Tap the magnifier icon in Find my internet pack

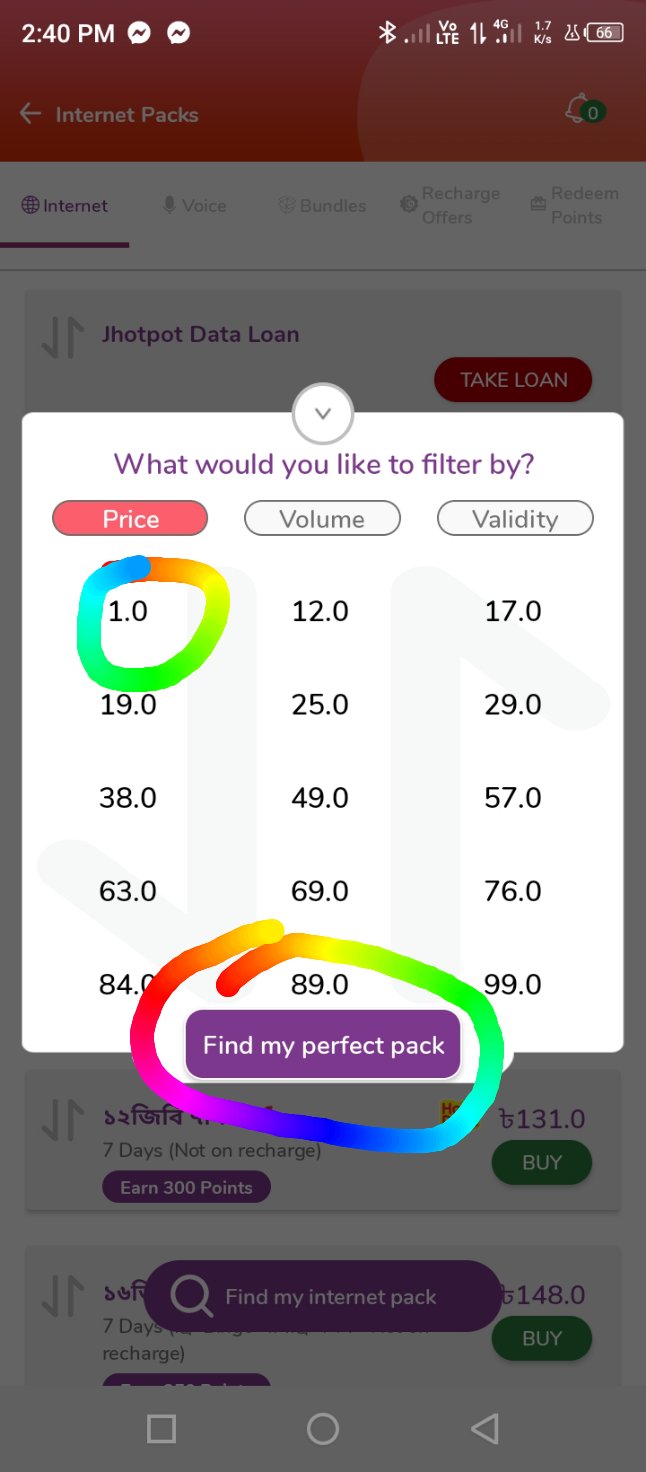point(191,1296)
